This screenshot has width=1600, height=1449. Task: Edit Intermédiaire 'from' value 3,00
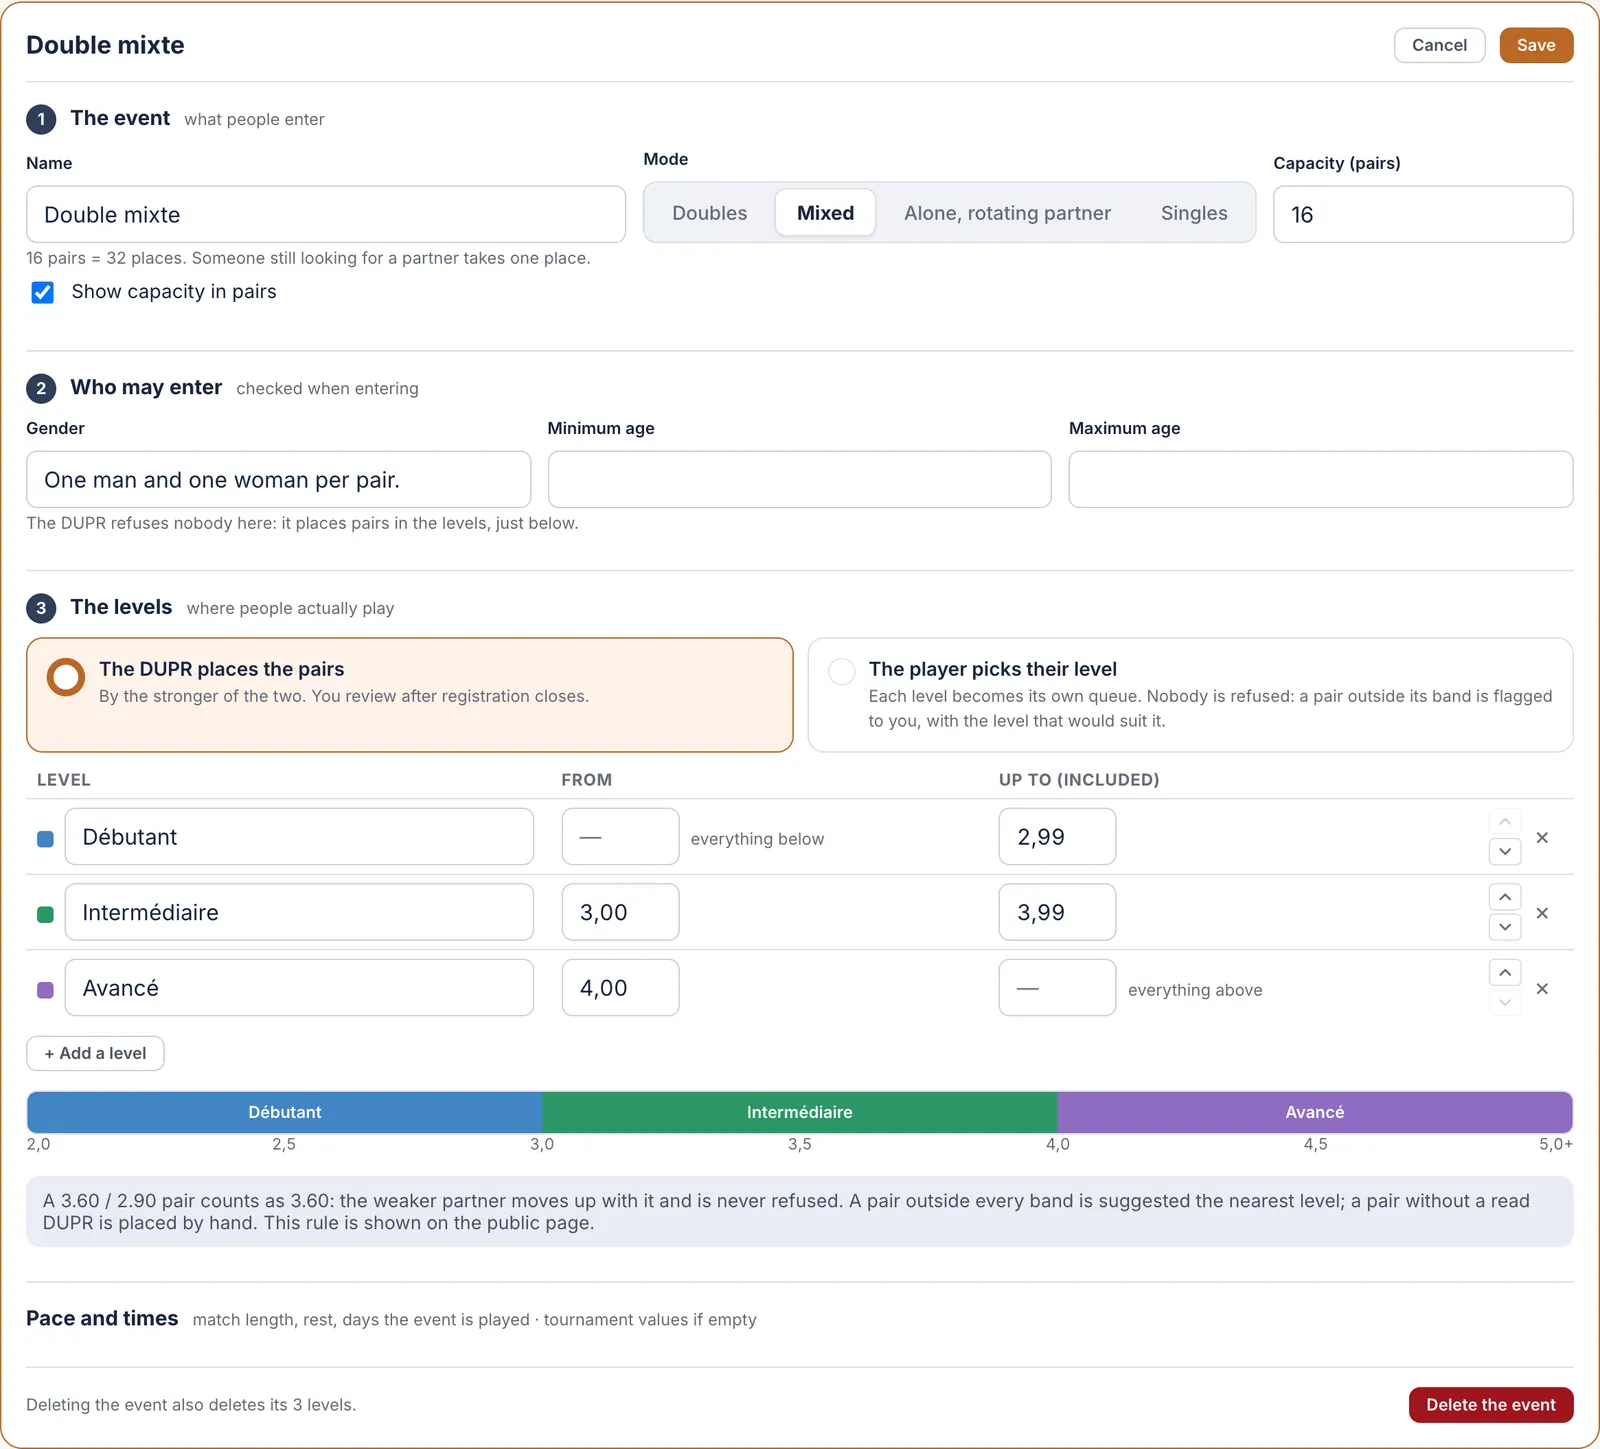(620, 912)
